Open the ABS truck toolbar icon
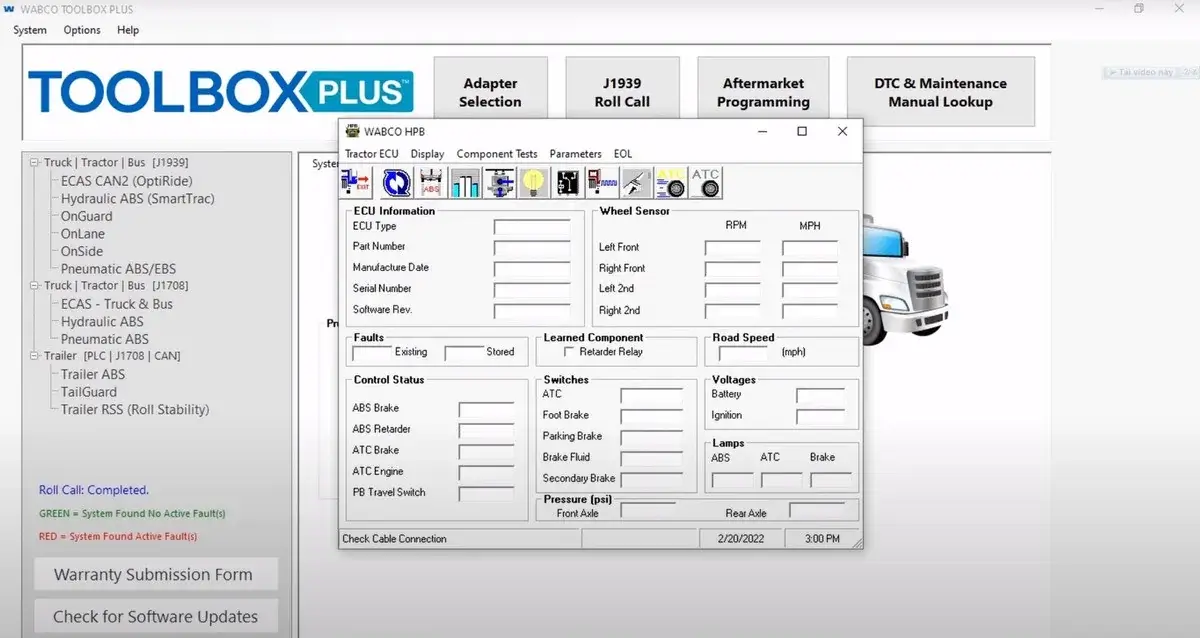 (432, 183)
